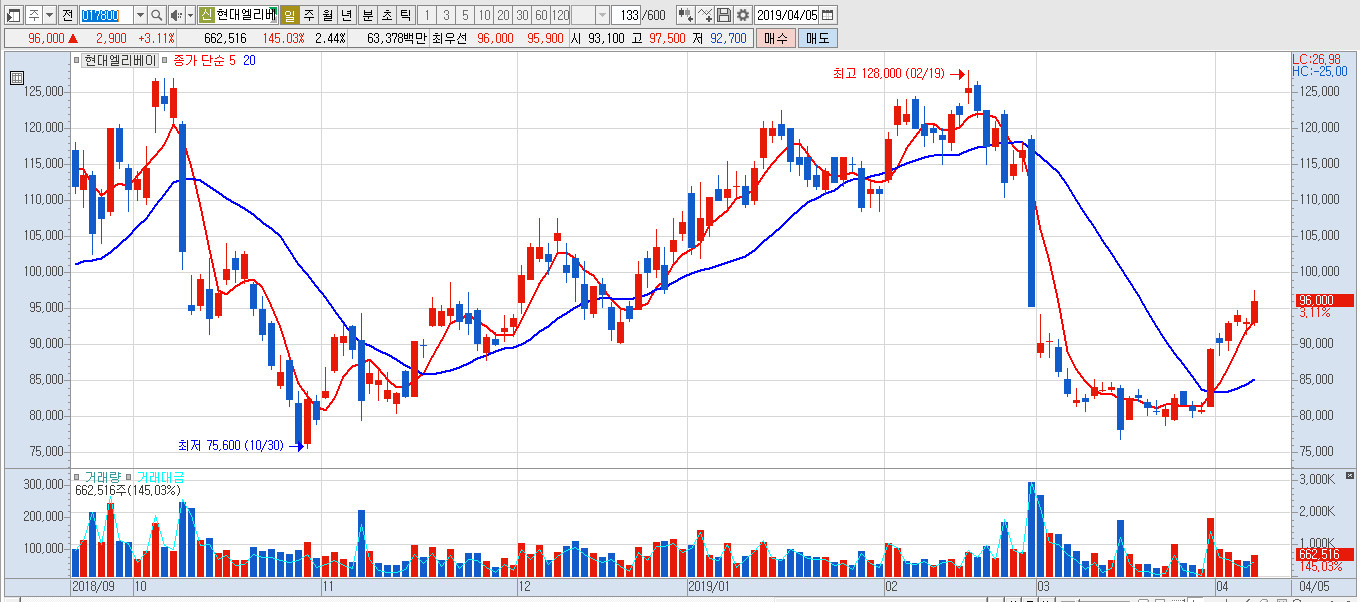The image size is (1360, 602).
Task: Click the 63,378백만 trading value figure
Action: (x=397, y=38)
